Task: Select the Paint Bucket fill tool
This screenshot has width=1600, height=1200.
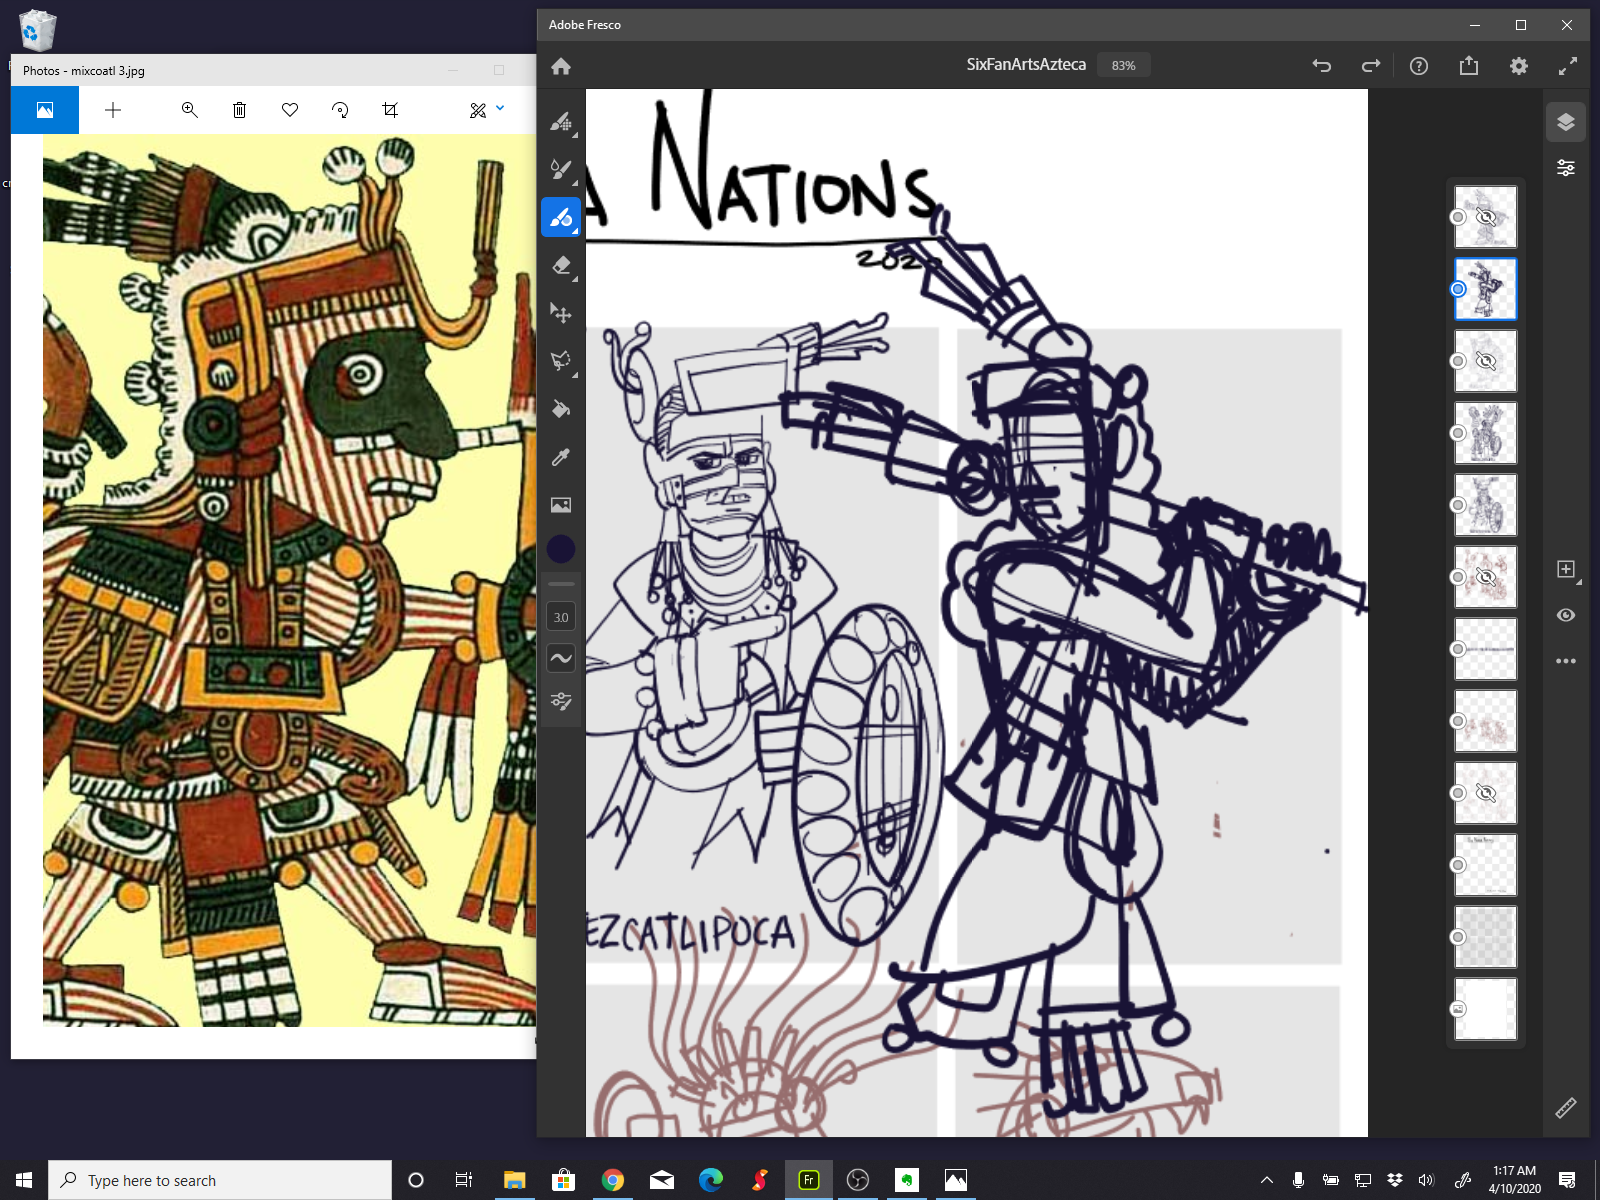Action: click(x=561, y=409)
